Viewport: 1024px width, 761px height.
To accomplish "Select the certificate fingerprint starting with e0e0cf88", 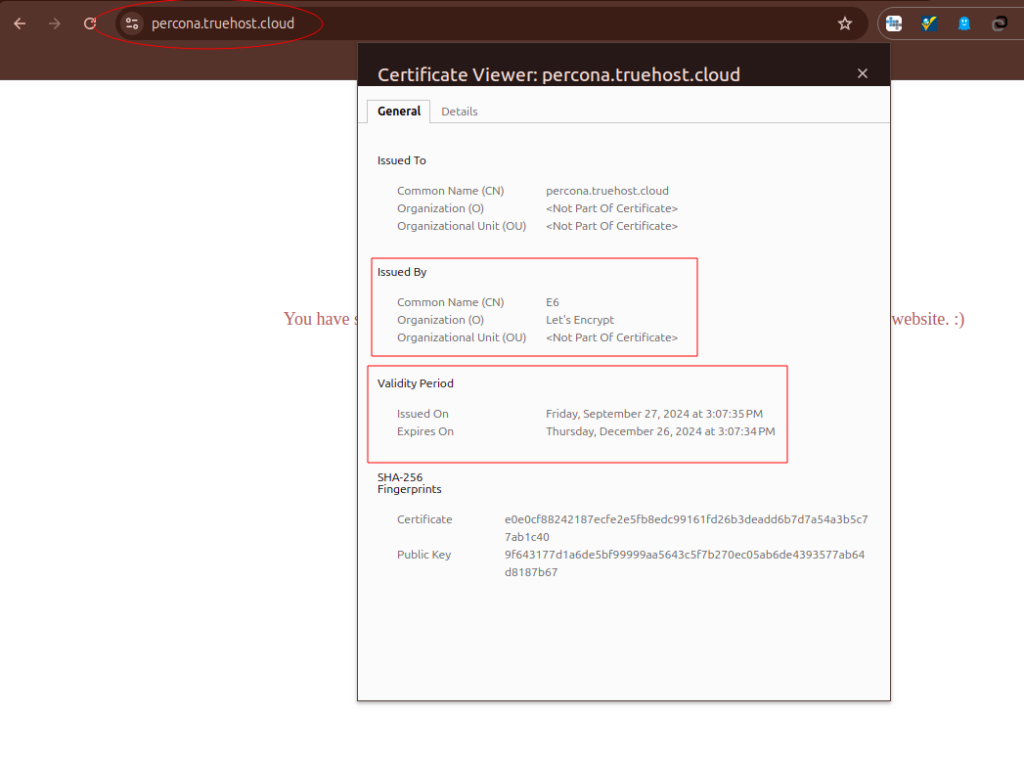I will coord(686,528).
